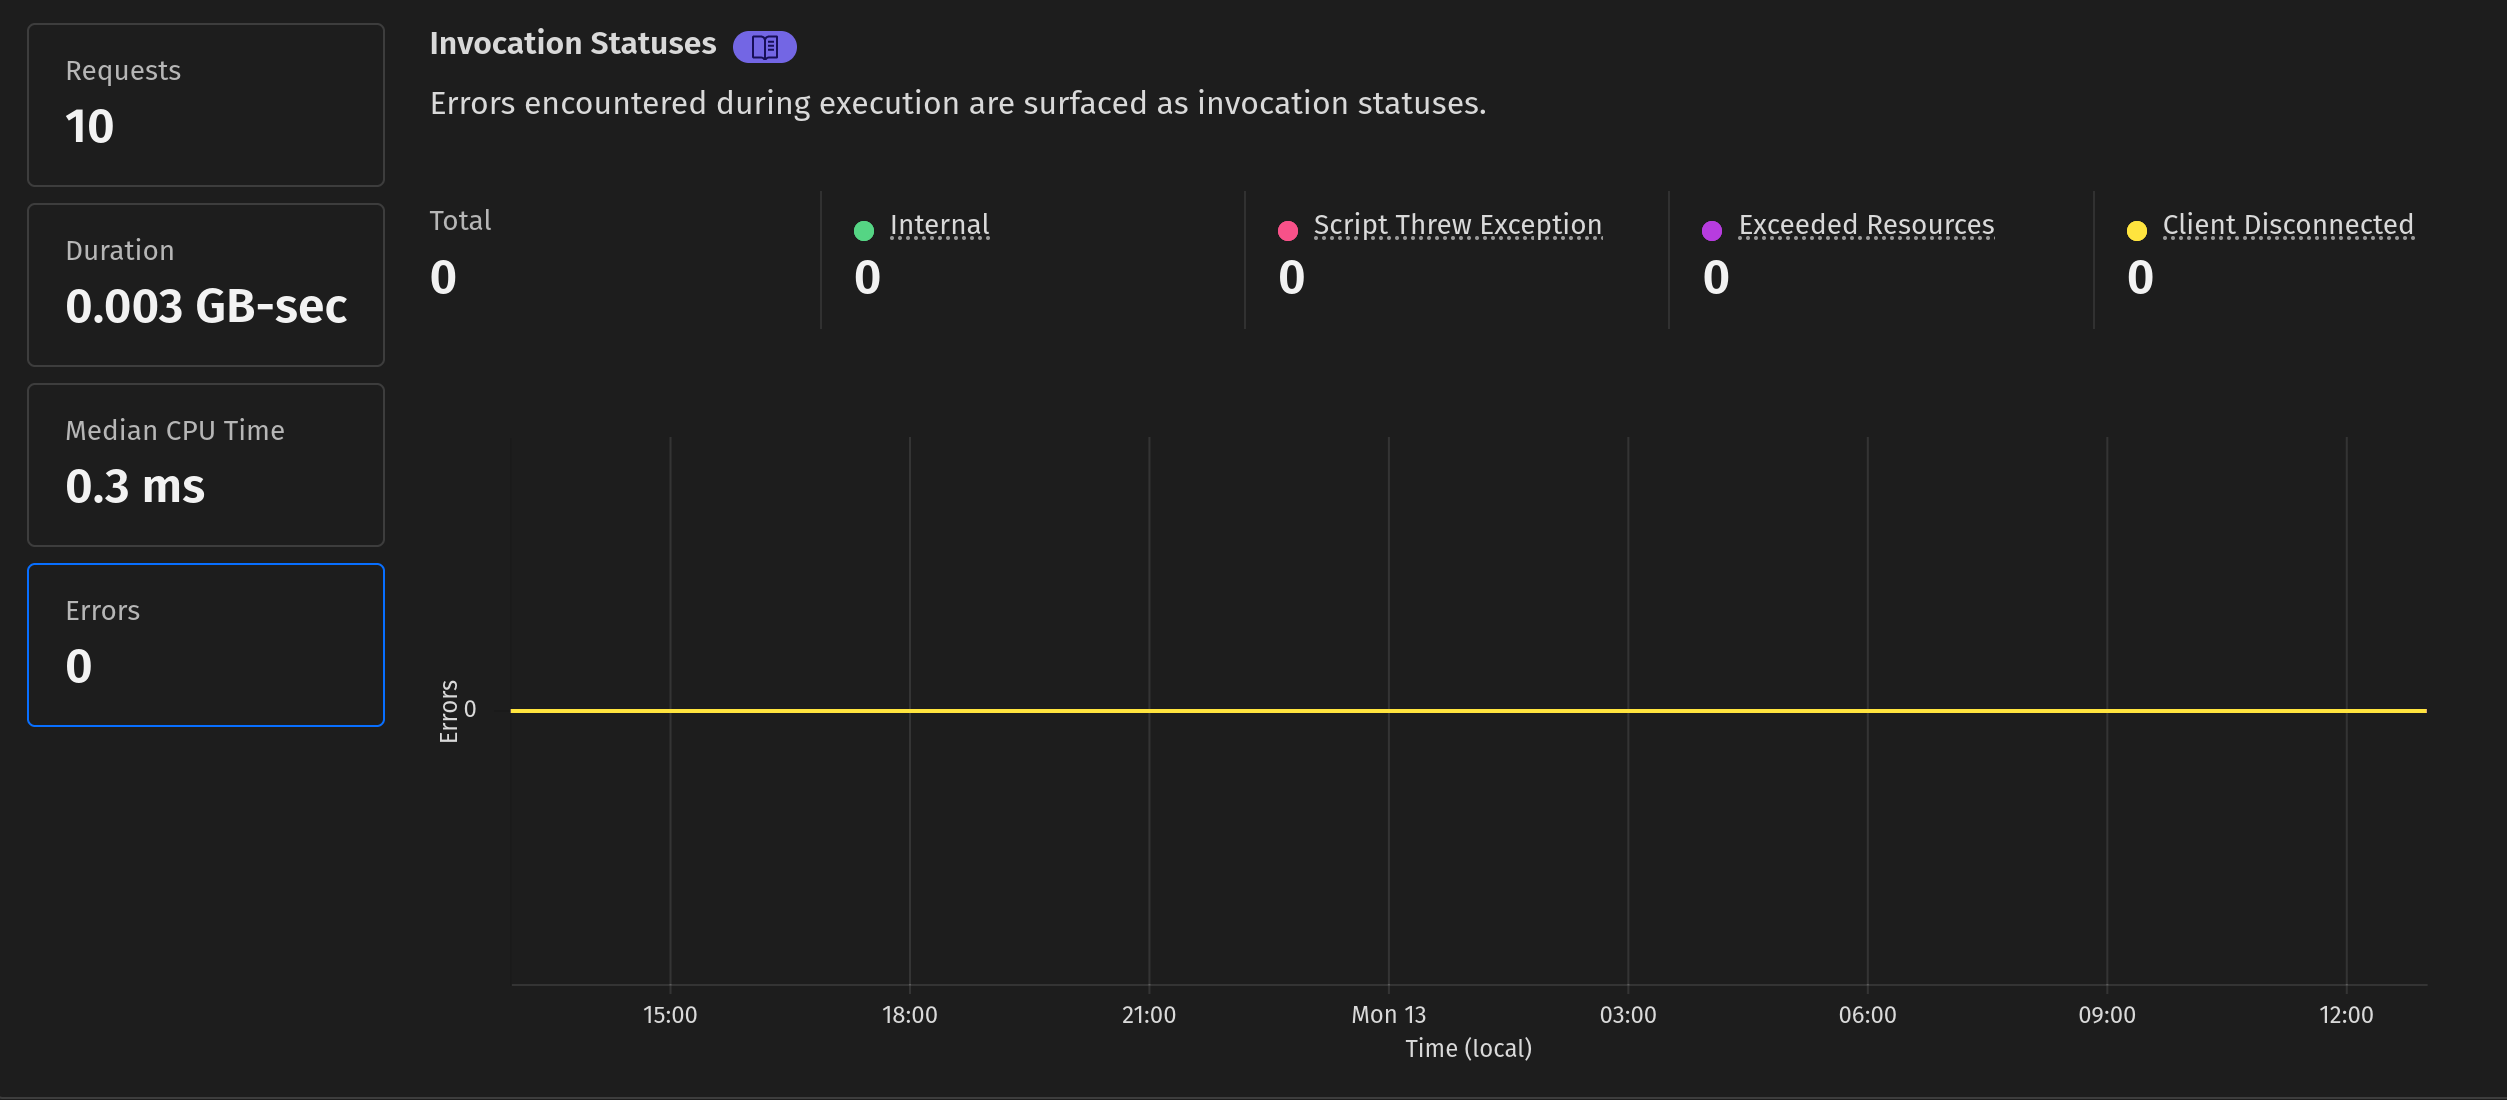Click the Invocation Statuses heading

tap(572, 42)
